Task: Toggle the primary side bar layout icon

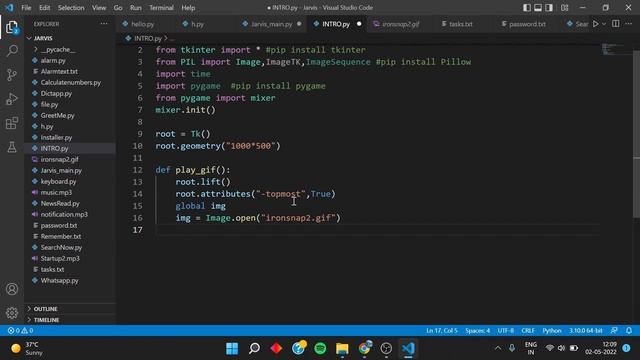Action: pos(527,8)
